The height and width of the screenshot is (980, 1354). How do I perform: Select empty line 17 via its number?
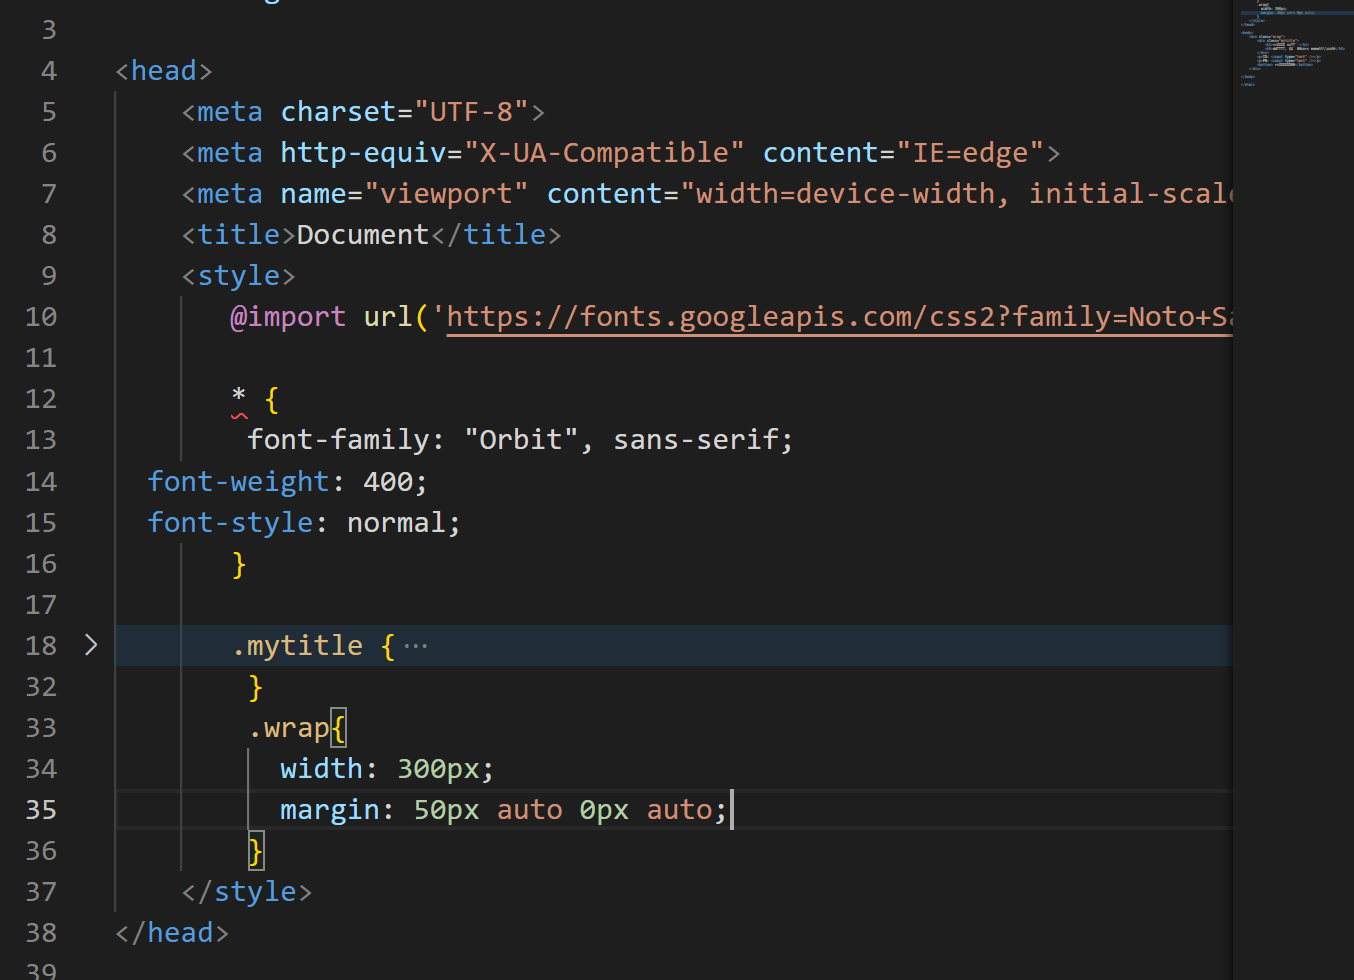(41, 605)
